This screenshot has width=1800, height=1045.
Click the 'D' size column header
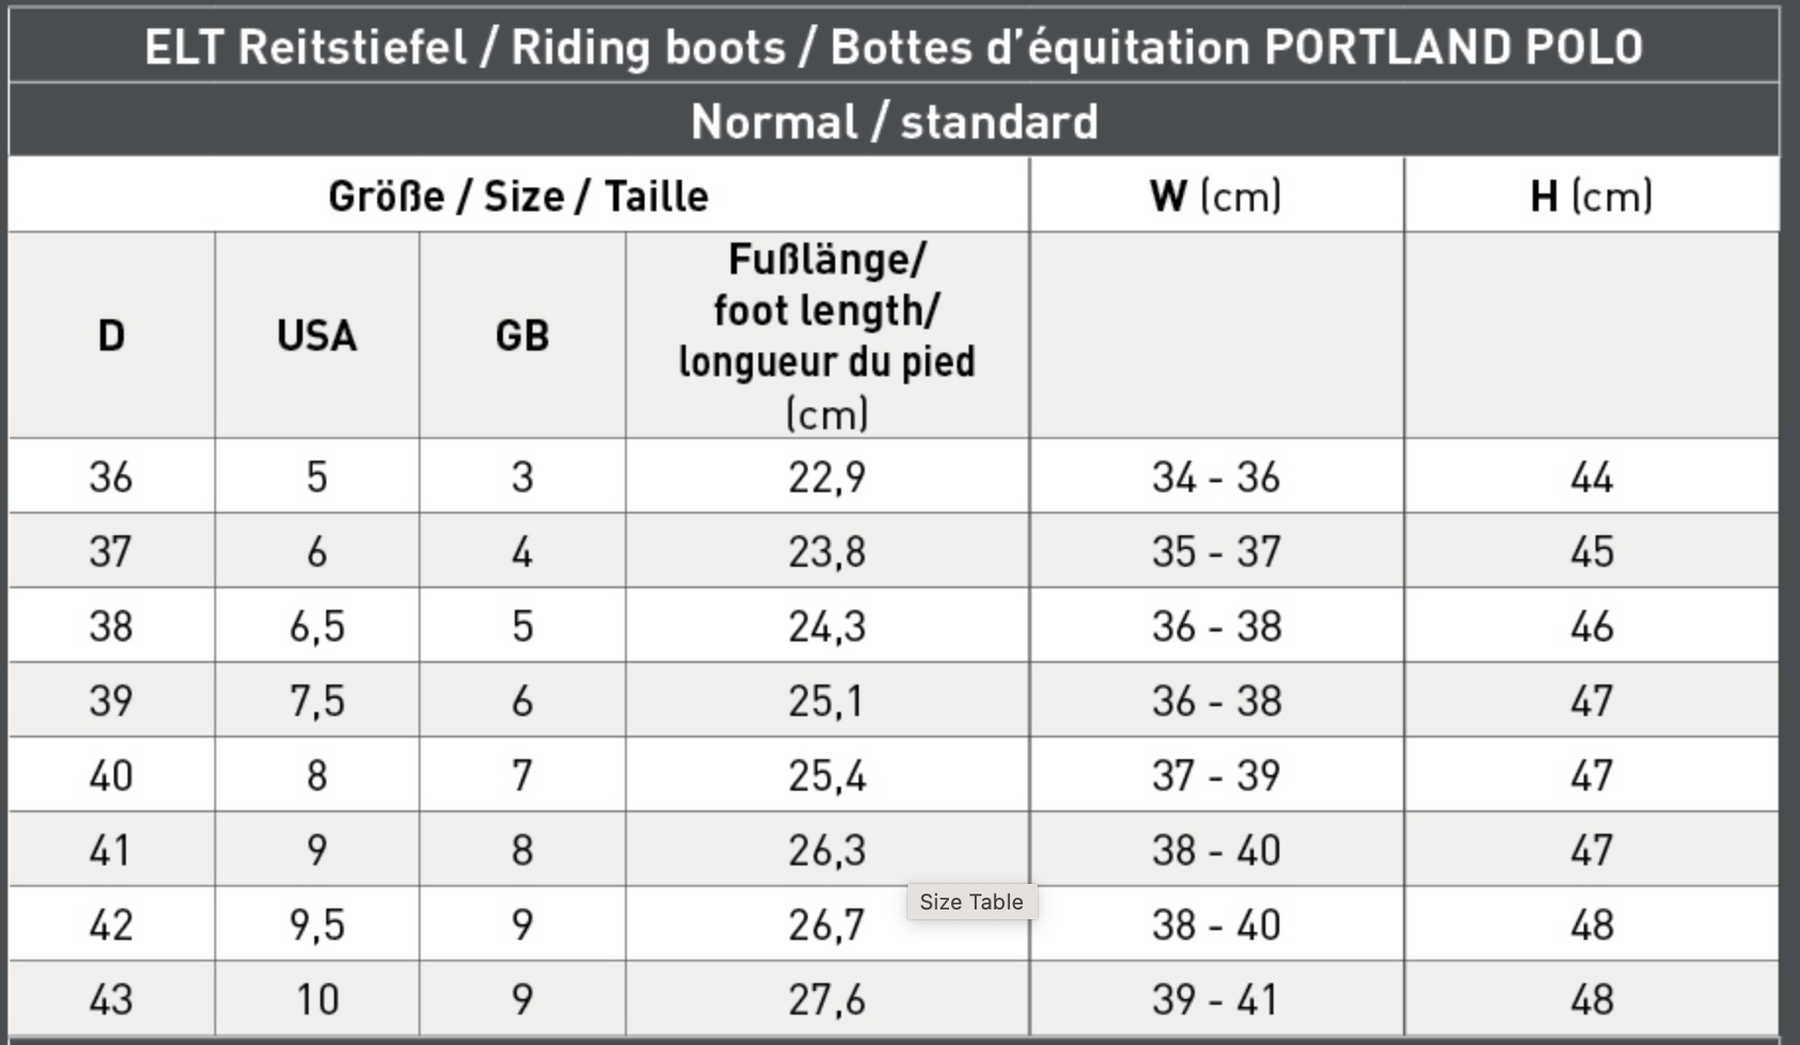click(x=111, y=335)
